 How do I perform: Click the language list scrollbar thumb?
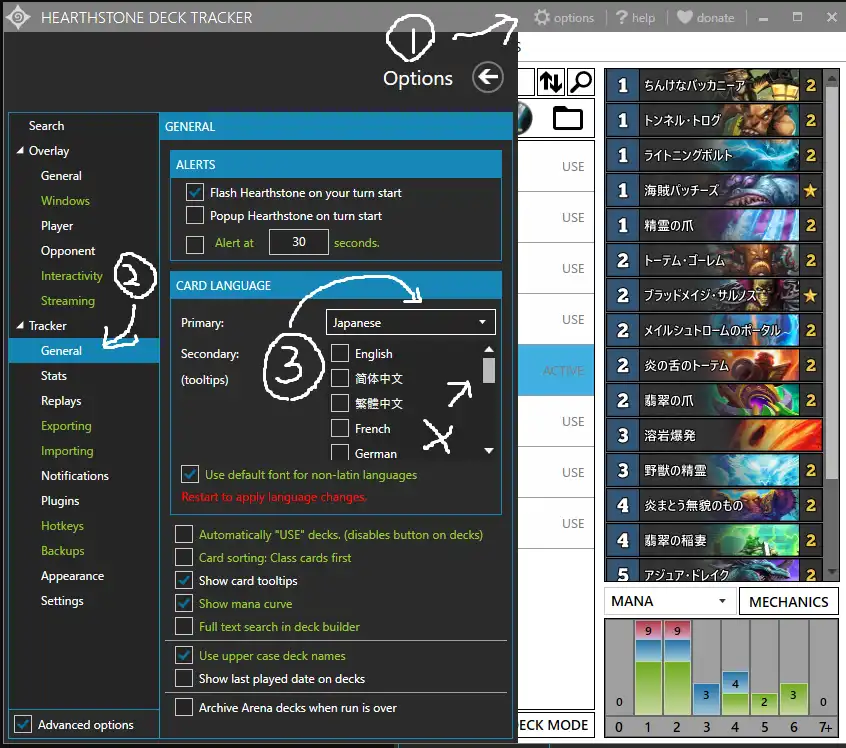click(489, 370)
